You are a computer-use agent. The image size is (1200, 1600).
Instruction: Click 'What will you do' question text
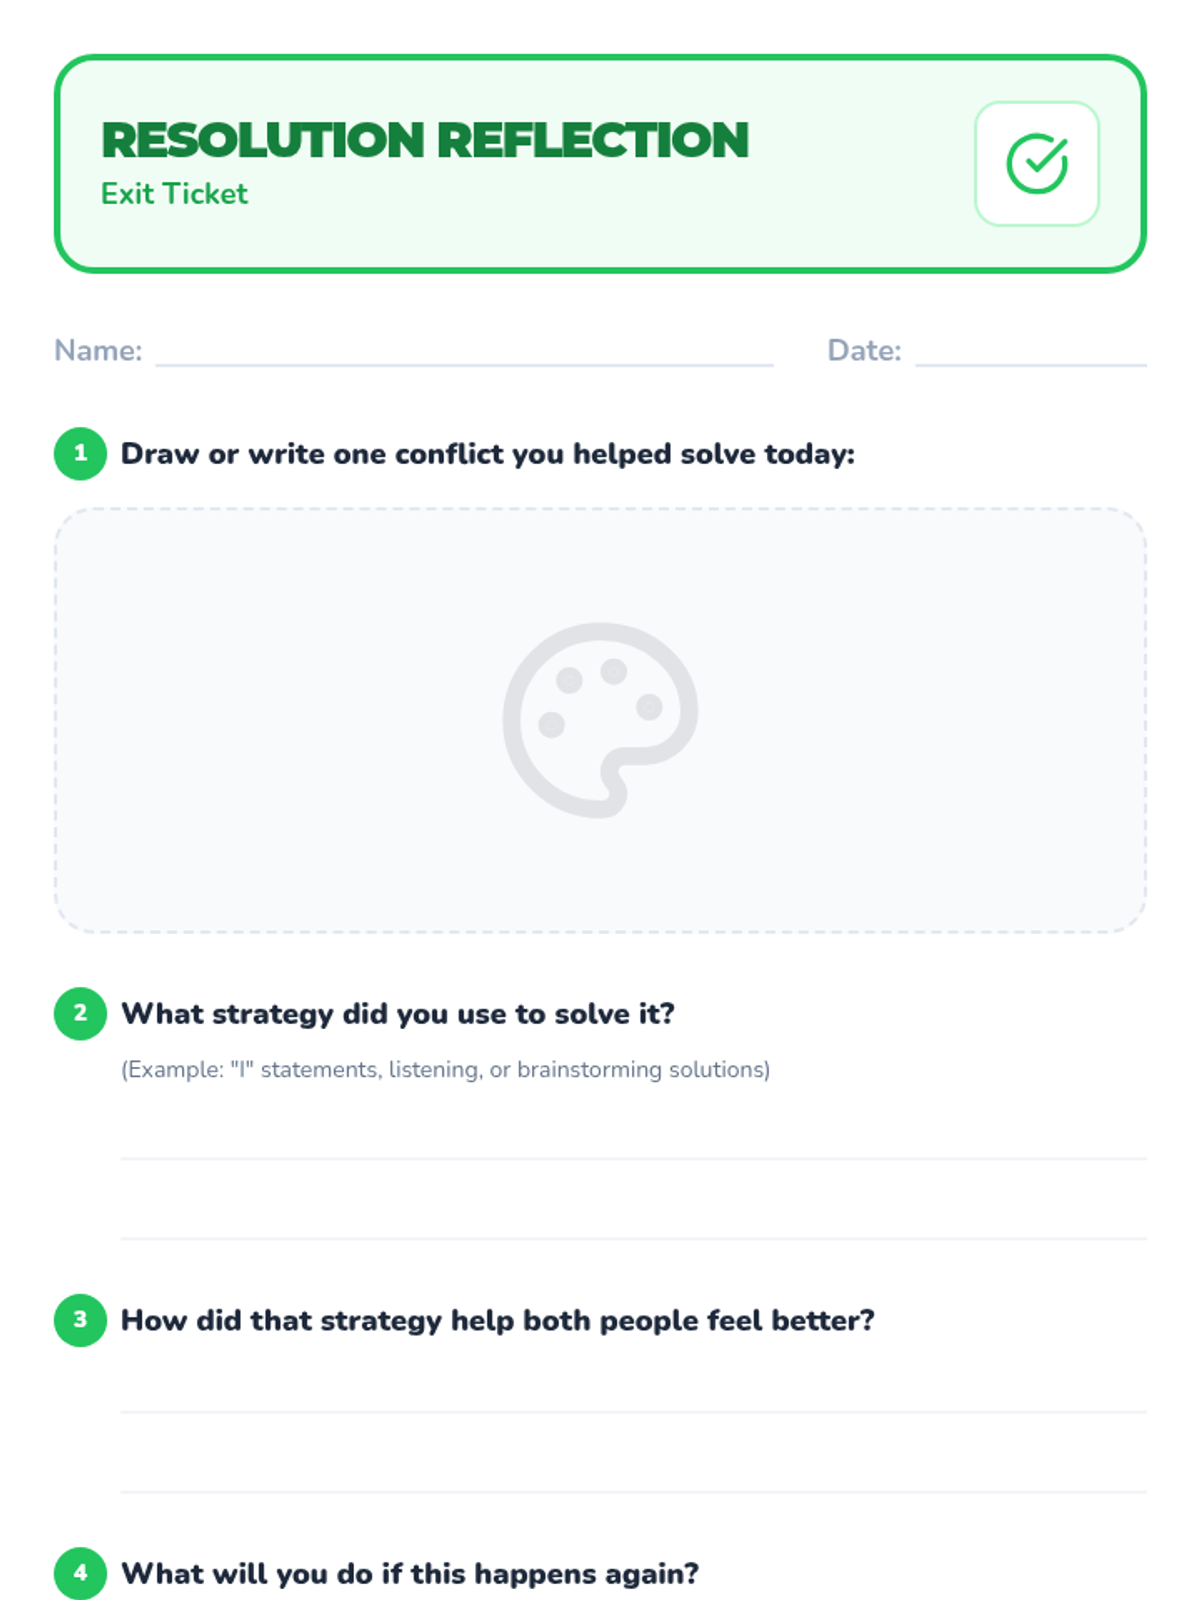(x=409, y=1574)
